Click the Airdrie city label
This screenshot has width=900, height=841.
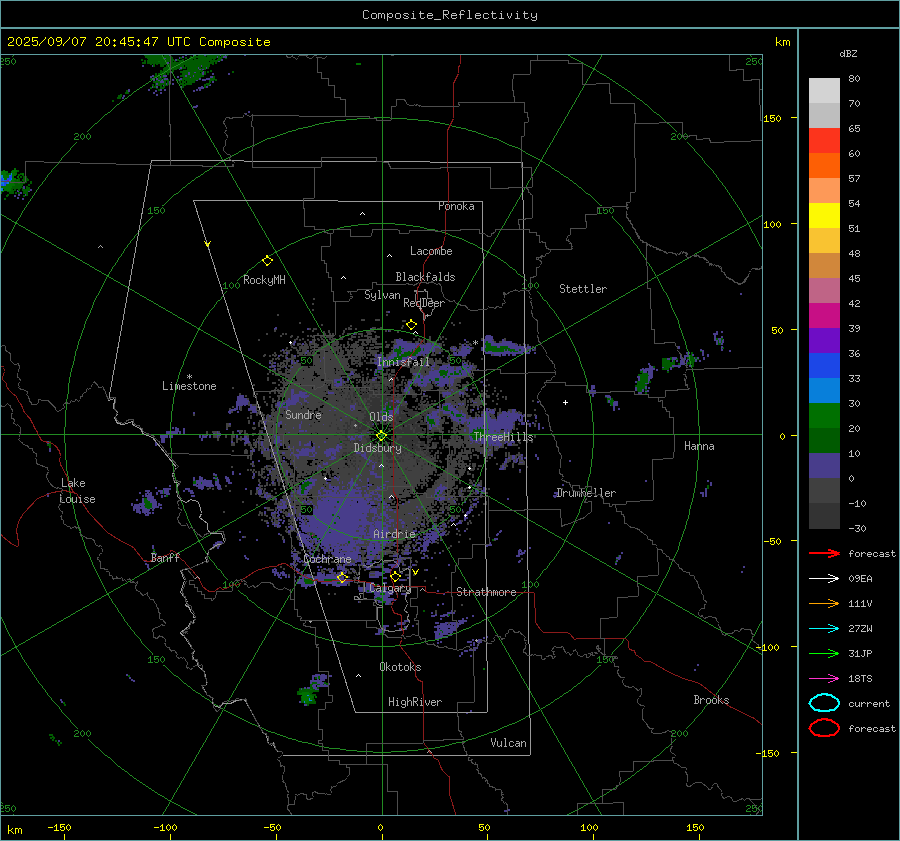[x=394, y=534]
